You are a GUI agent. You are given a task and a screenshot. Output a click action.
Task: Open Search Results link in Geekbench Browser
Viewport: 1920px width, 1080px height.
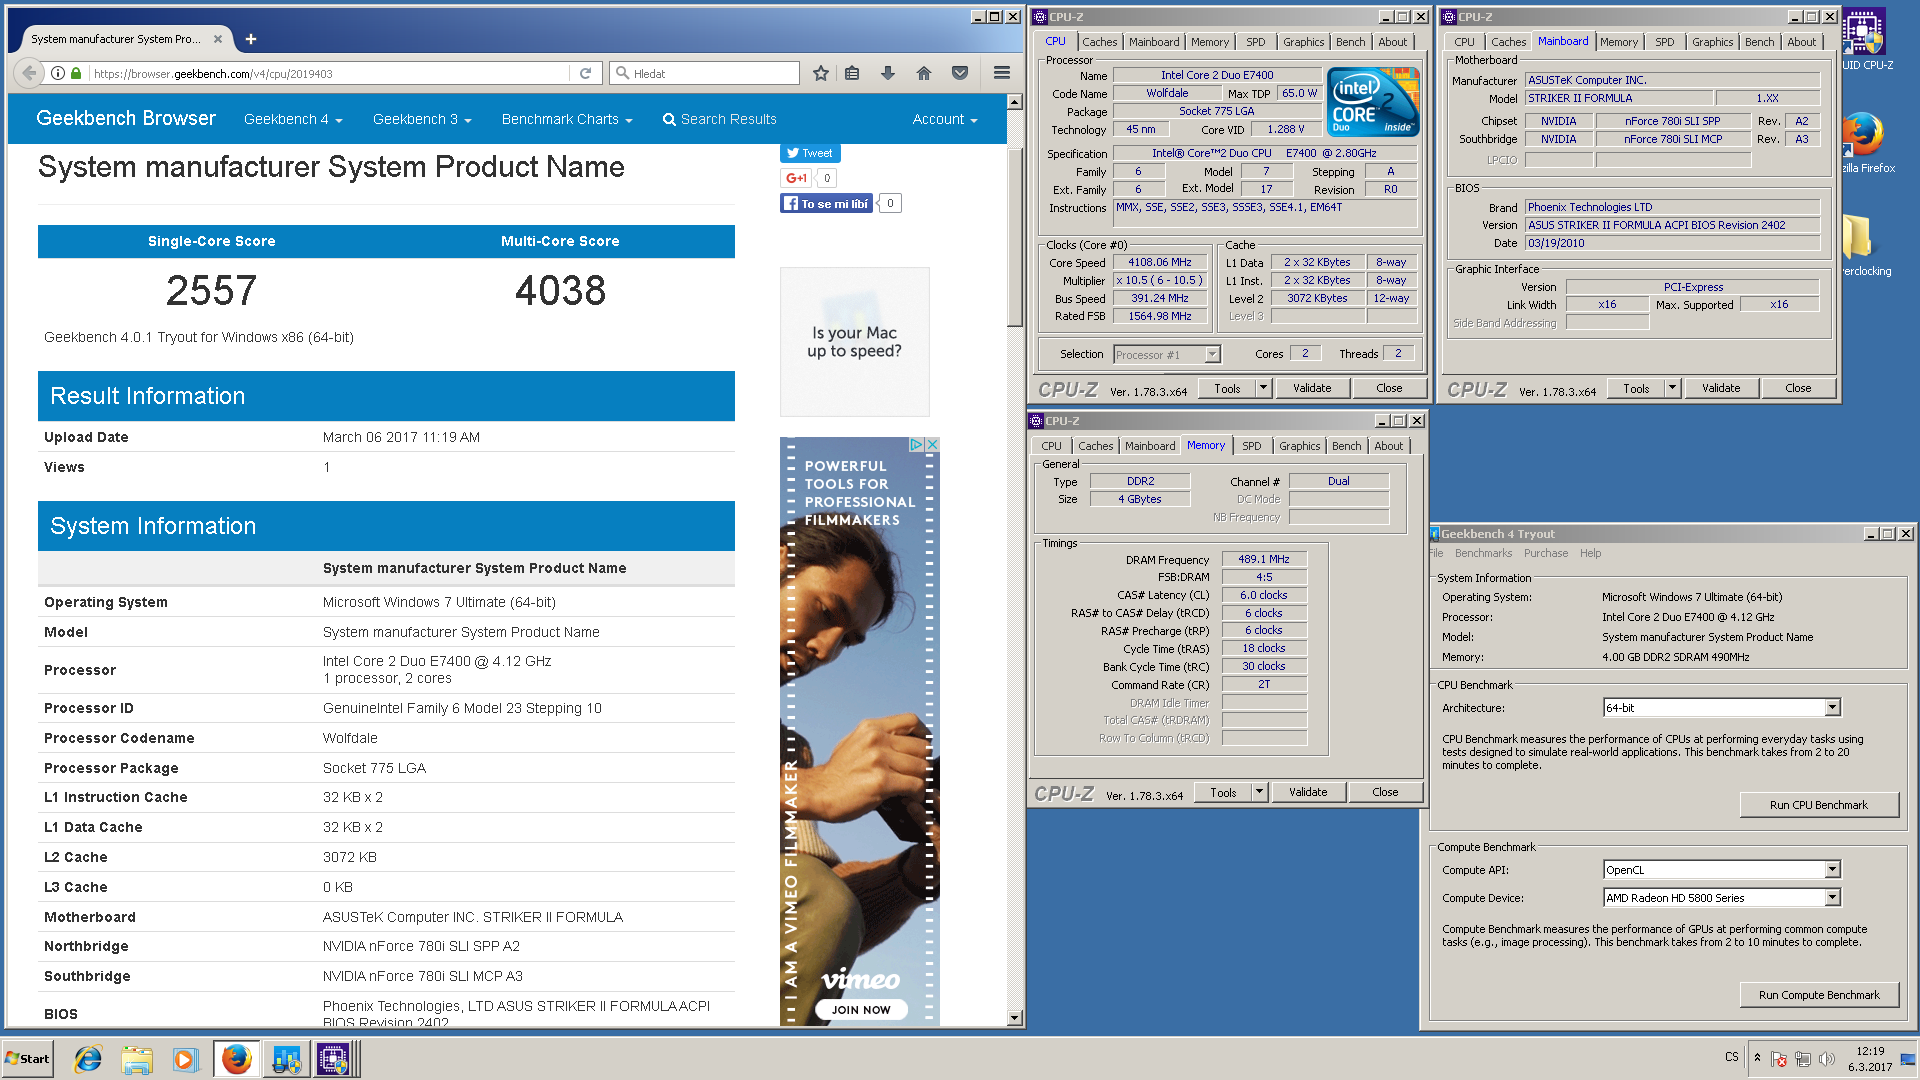(719, 119)
